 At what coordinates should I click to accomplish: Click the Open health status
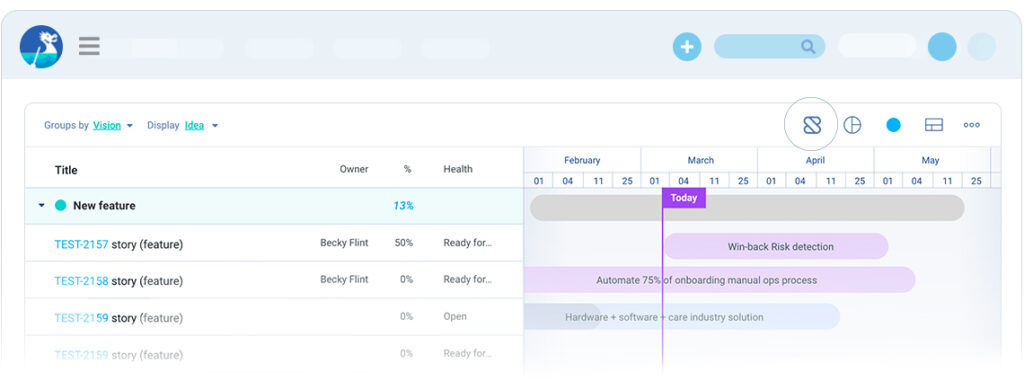[455, 316]
